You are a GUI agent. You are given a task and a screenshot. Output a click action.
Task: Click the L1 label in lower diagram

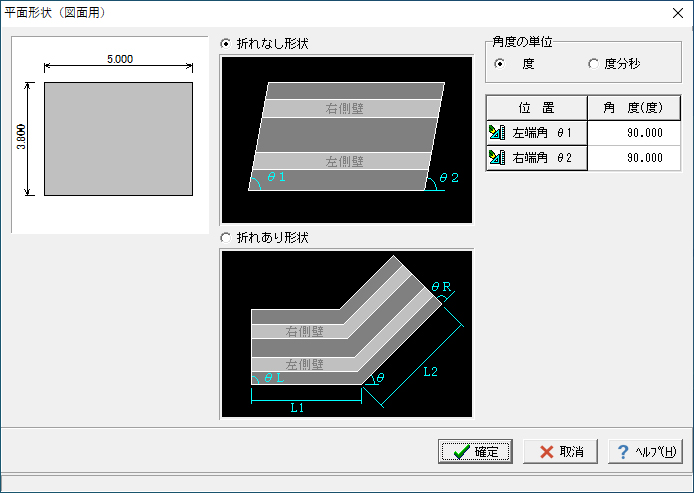point(297,408)
